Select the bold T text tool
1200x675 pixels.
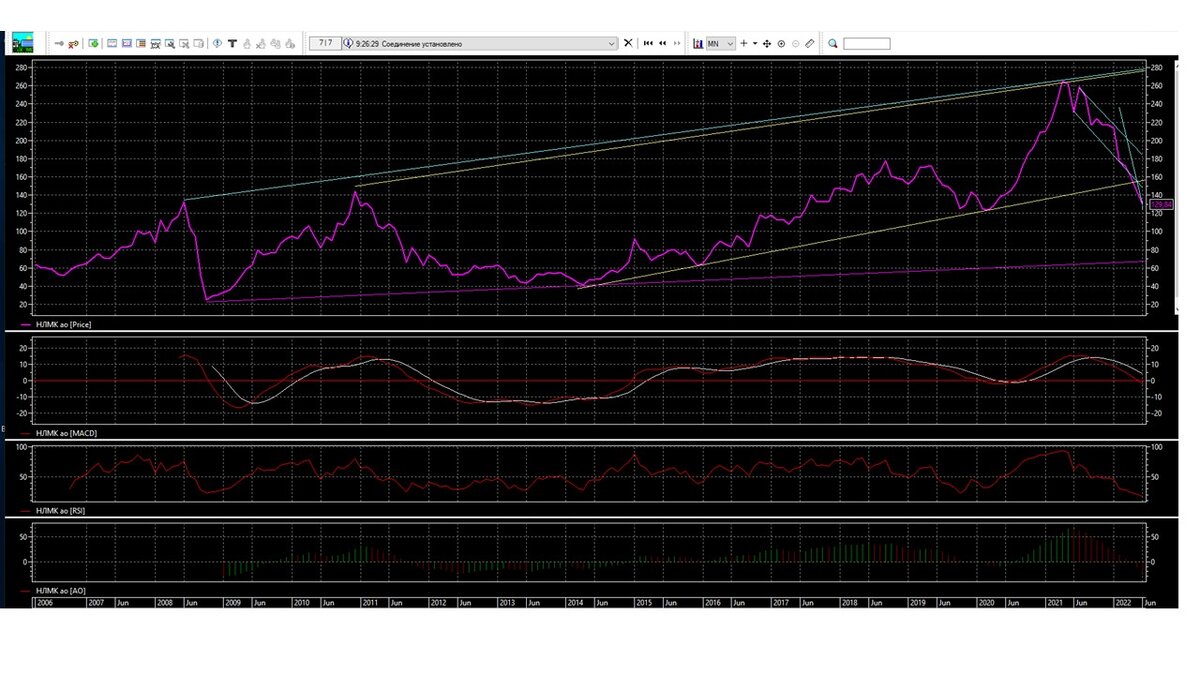coord(232,44)
